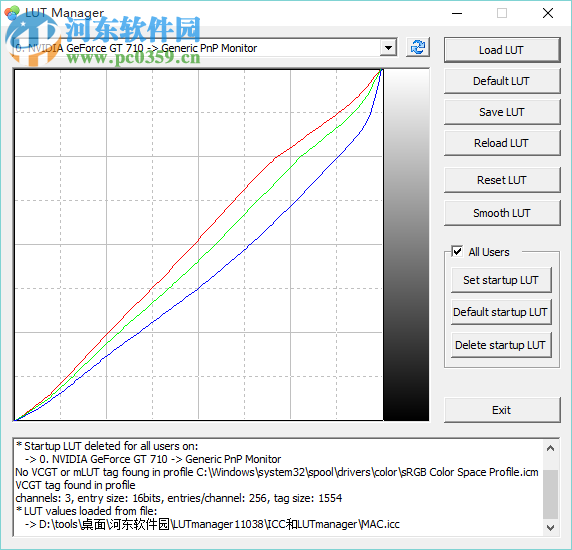Apply the Default LUT button
Image resolution: width=572 pixels, height=550 pixels.
(x=502, y=81)
